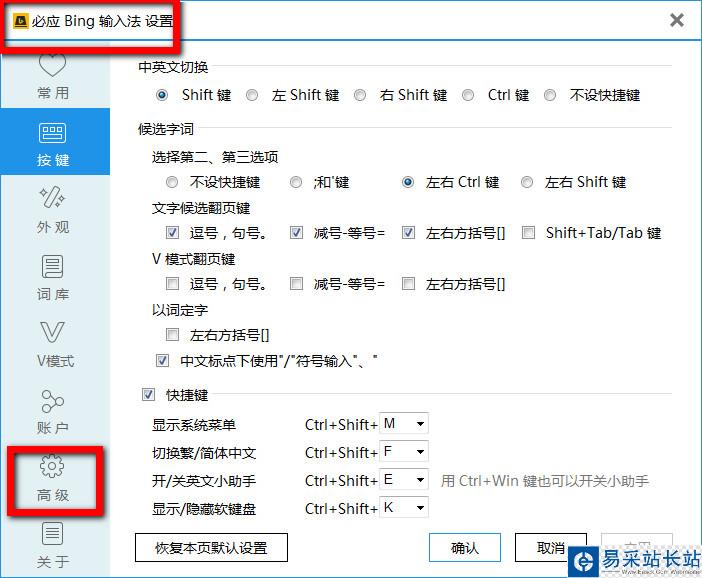Click the 候选字词 section heading
The width and height of the screenshot is (702, 578).
166,129
